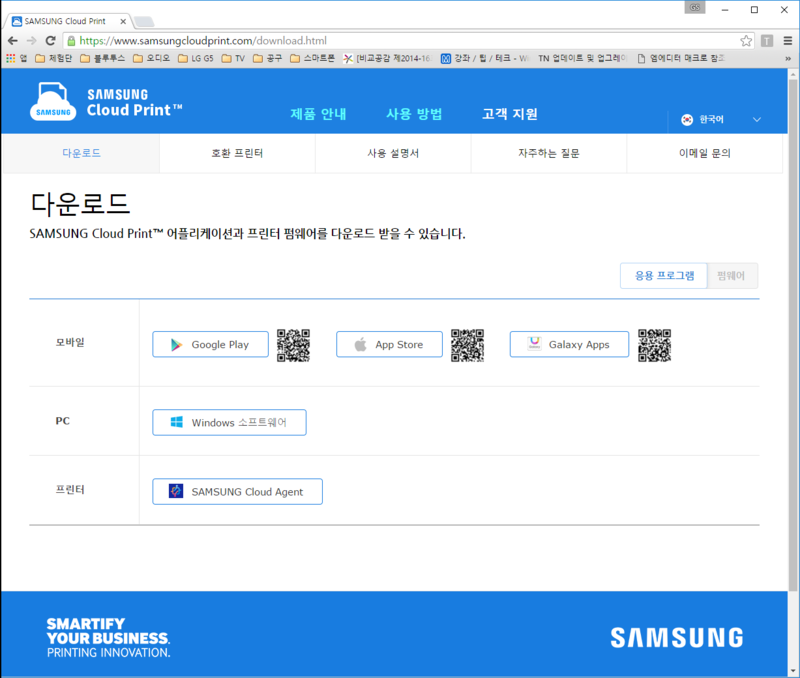Open the Apps shortcut in bookmarks bar

pos(16,59)
